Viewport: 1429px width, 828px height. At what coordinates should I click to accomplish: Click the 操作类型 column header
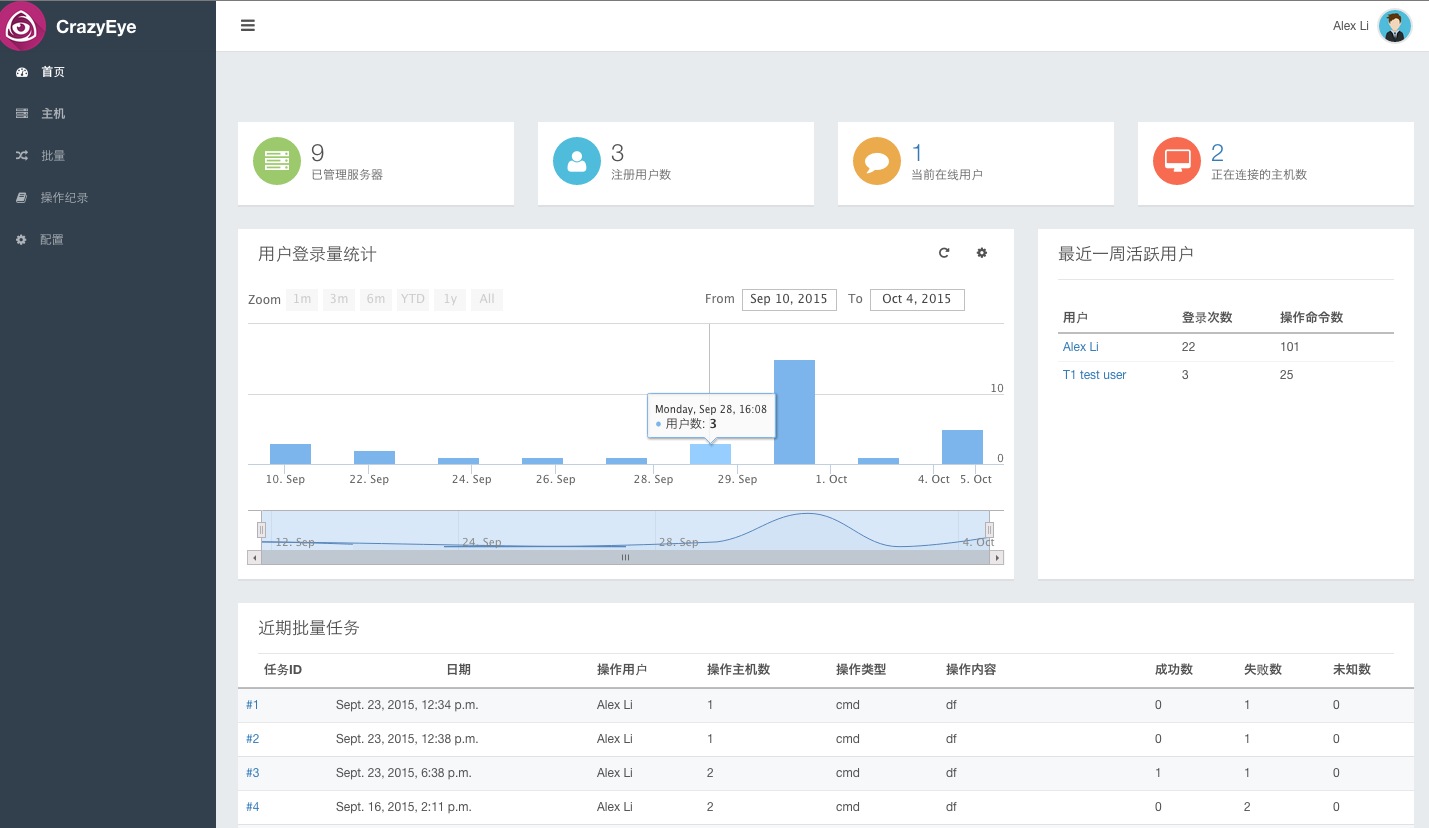click(x=861, y=670)
